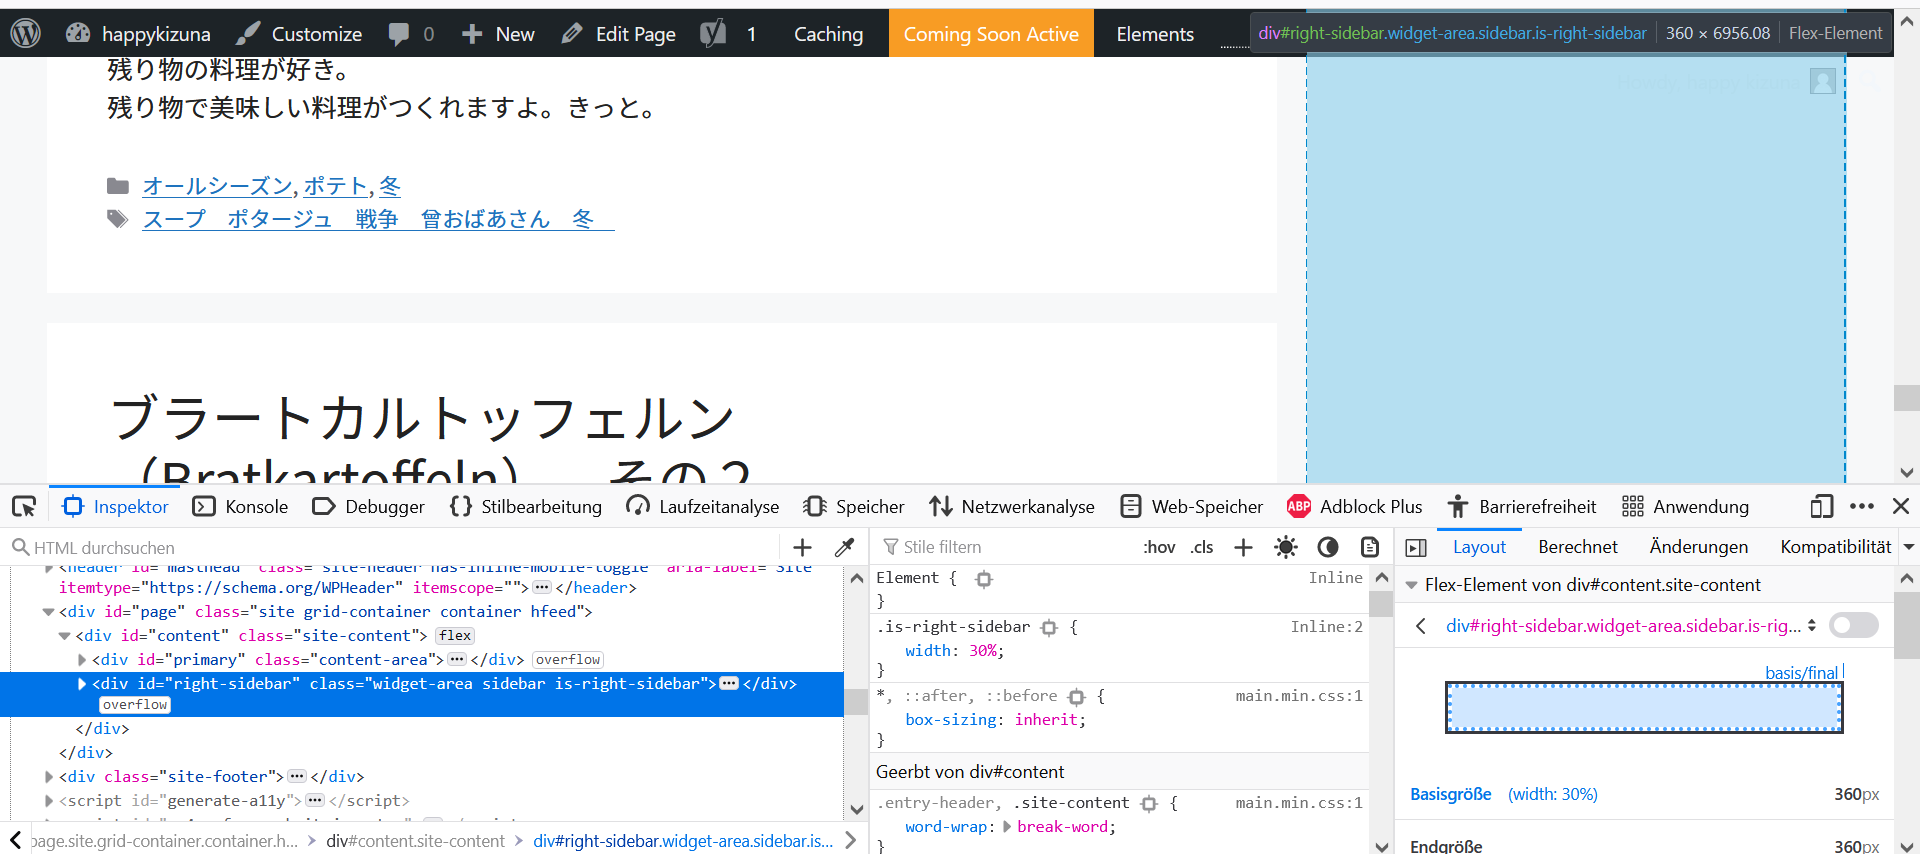Viewport: 1920px width, 854px height.
Task: Open the Web-Speicher tab
Action: tap(1191, 506)
